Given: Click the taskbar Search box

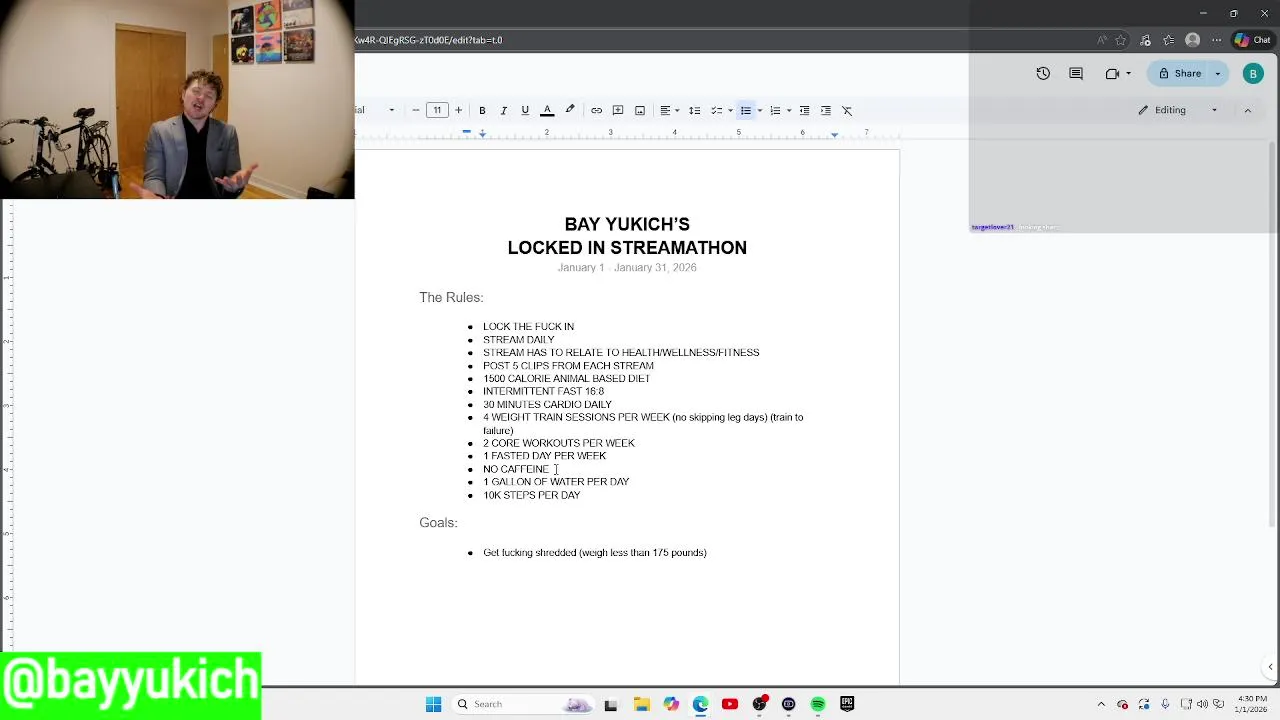Looking at the screenshot, I should point(524,704).
